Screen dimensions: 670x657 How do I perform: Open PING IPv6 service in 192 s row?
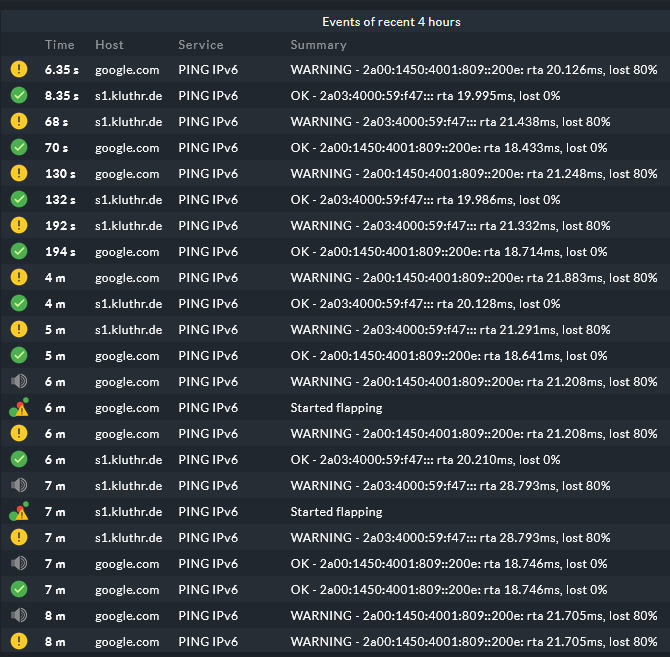[x=208, y=226]
